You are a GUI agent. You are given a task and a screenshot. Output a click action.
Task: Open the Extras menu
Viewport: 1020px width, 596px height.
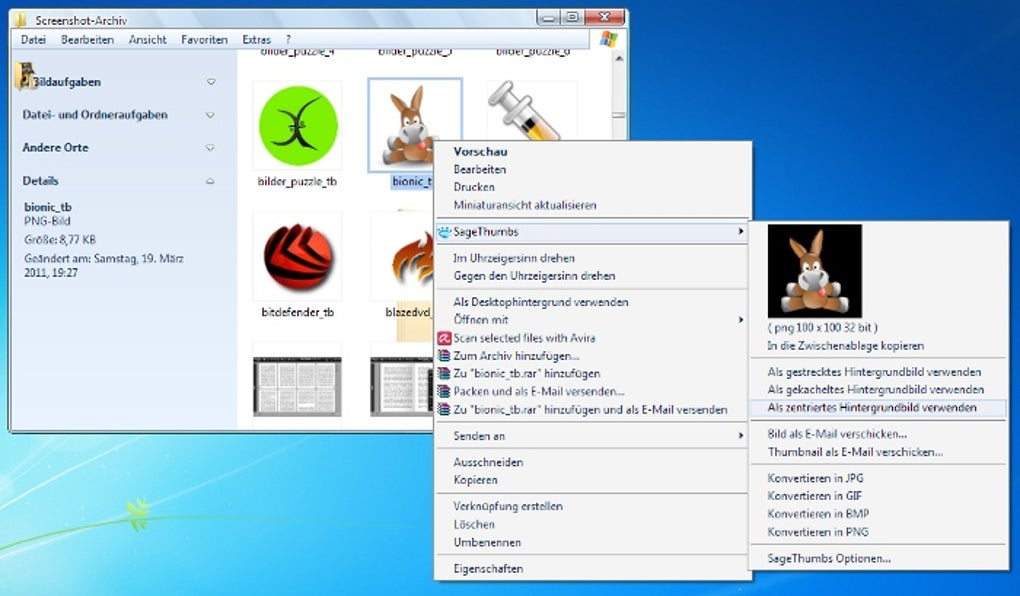pyautogui.click(x=256, y=40)
